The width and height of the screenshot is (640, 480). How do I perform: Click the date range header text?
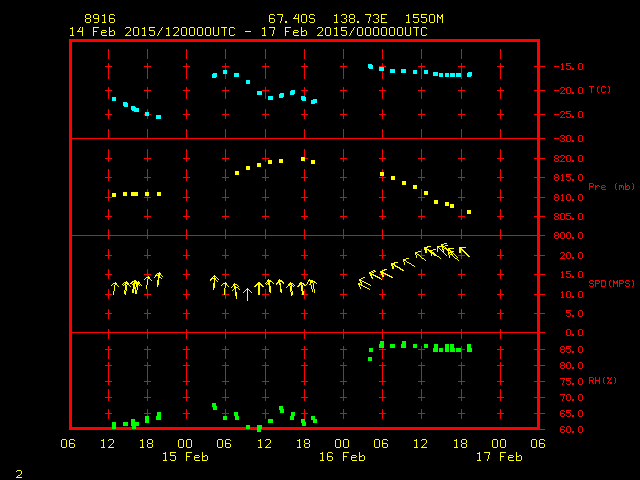[248, 31]
